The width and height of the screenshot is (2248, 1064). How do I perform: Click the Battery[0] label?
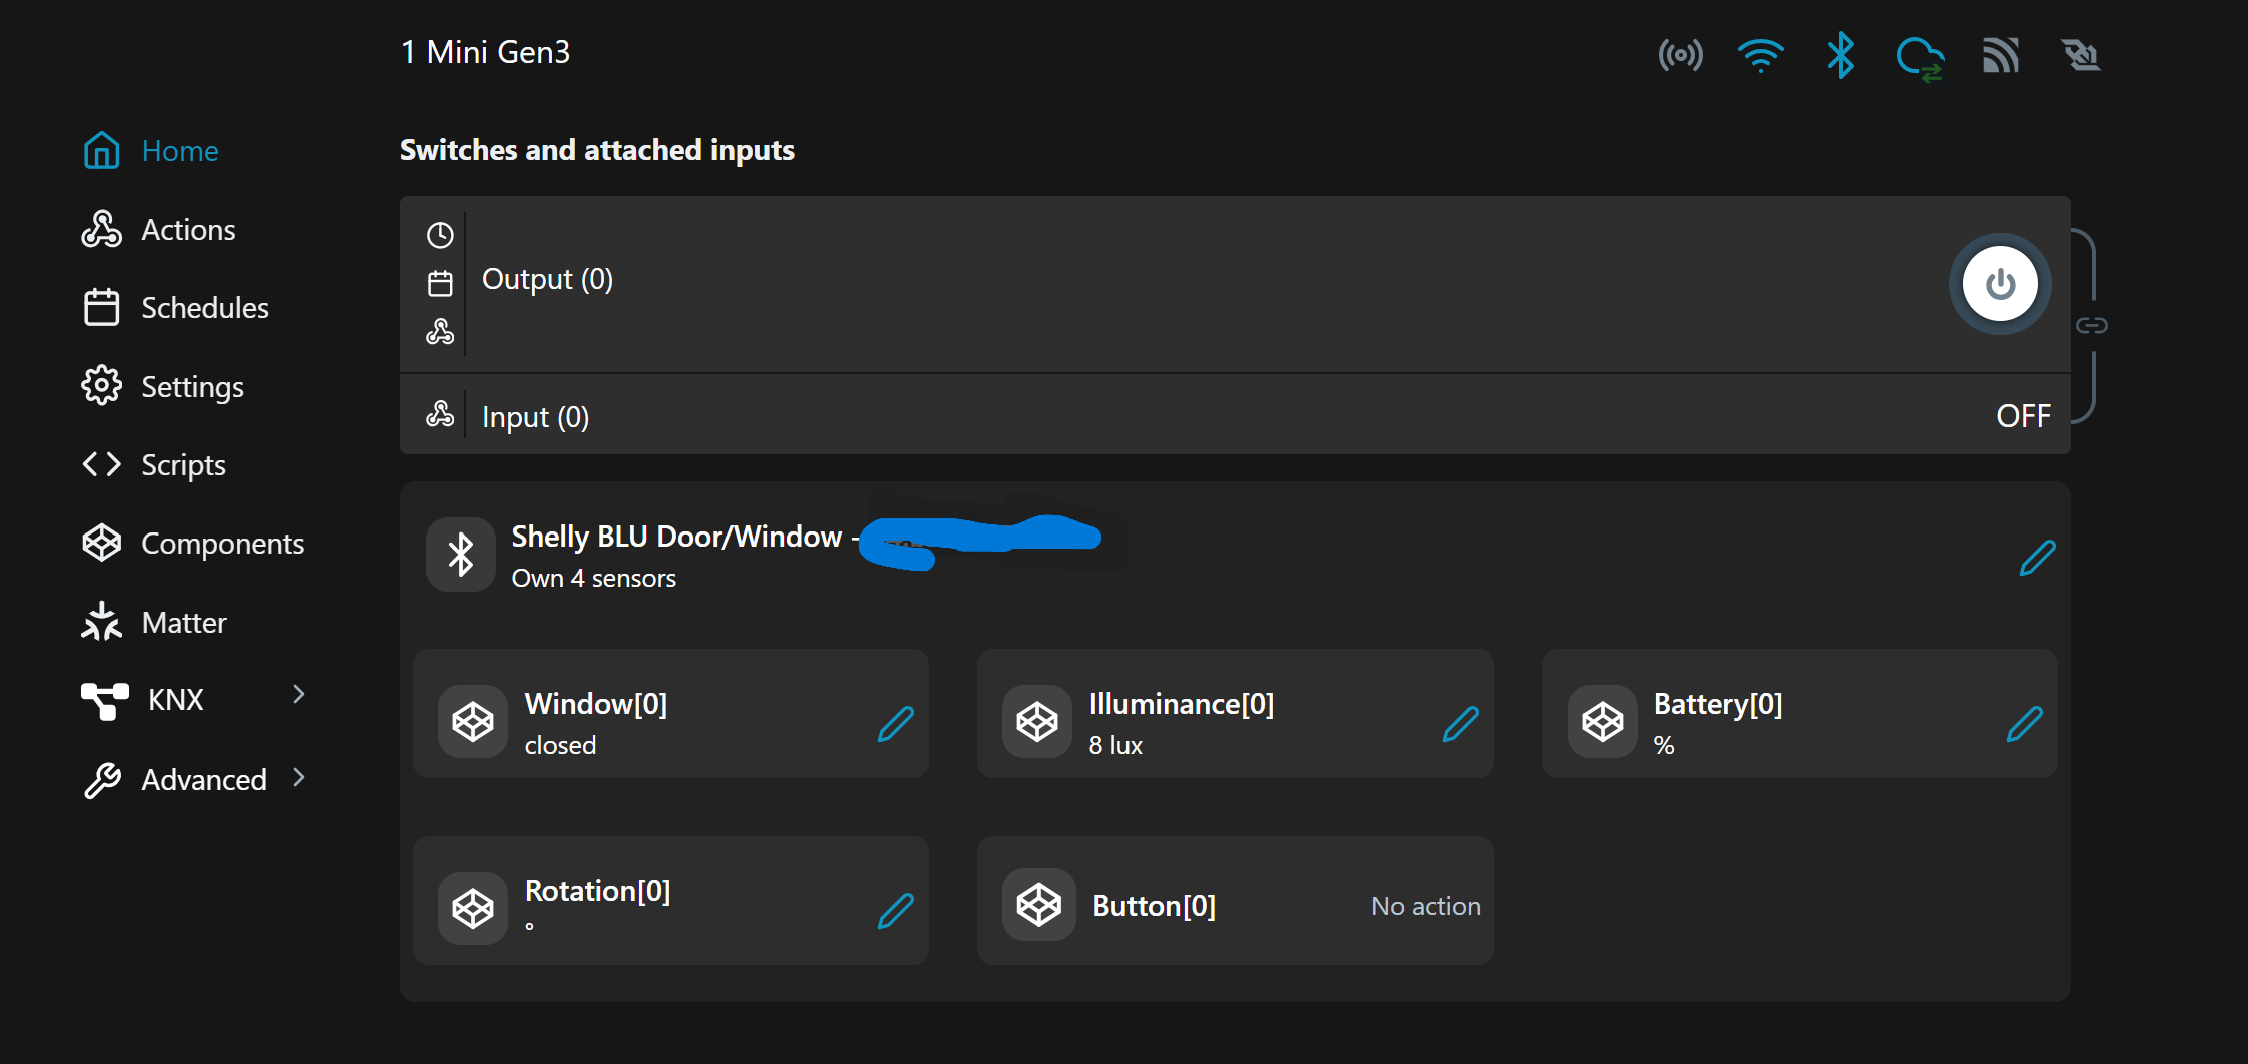[1718, 704]
